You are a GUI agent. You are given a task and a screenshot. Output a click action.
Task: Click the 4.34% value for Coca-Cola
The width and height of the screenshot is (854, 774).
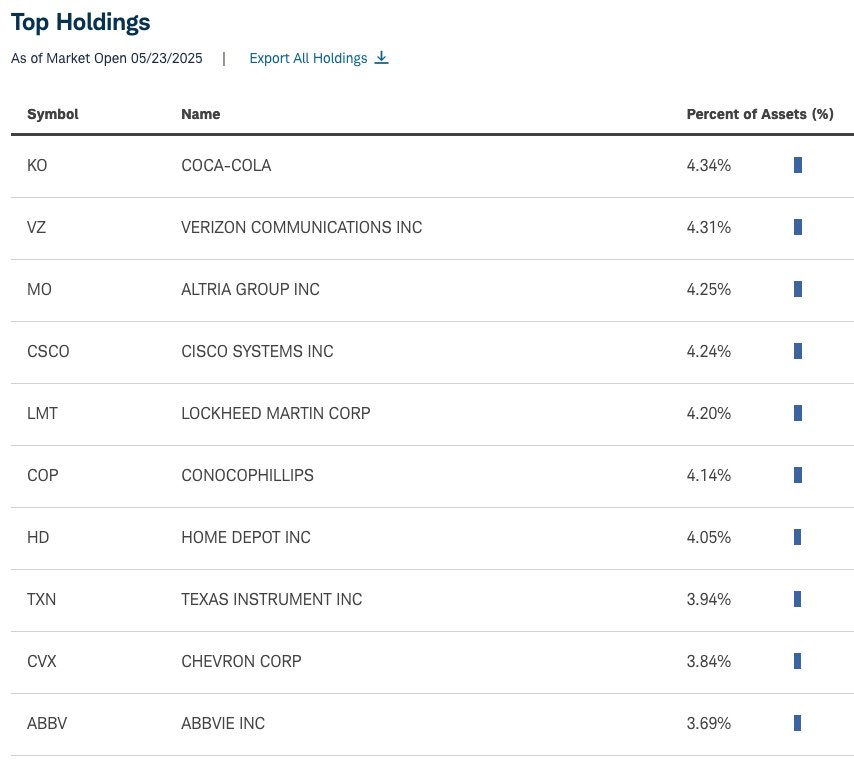(709, 165)
